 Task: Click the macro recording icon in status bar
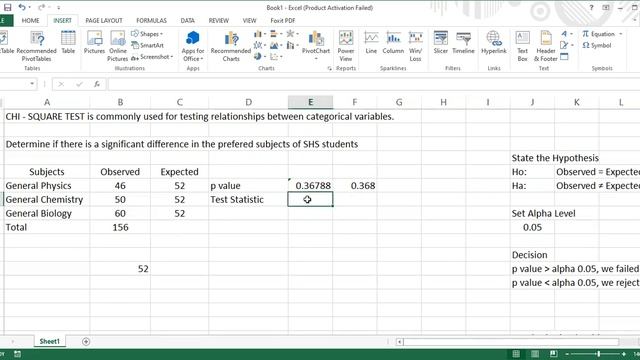pyautogui.click(x=17, y=354)
